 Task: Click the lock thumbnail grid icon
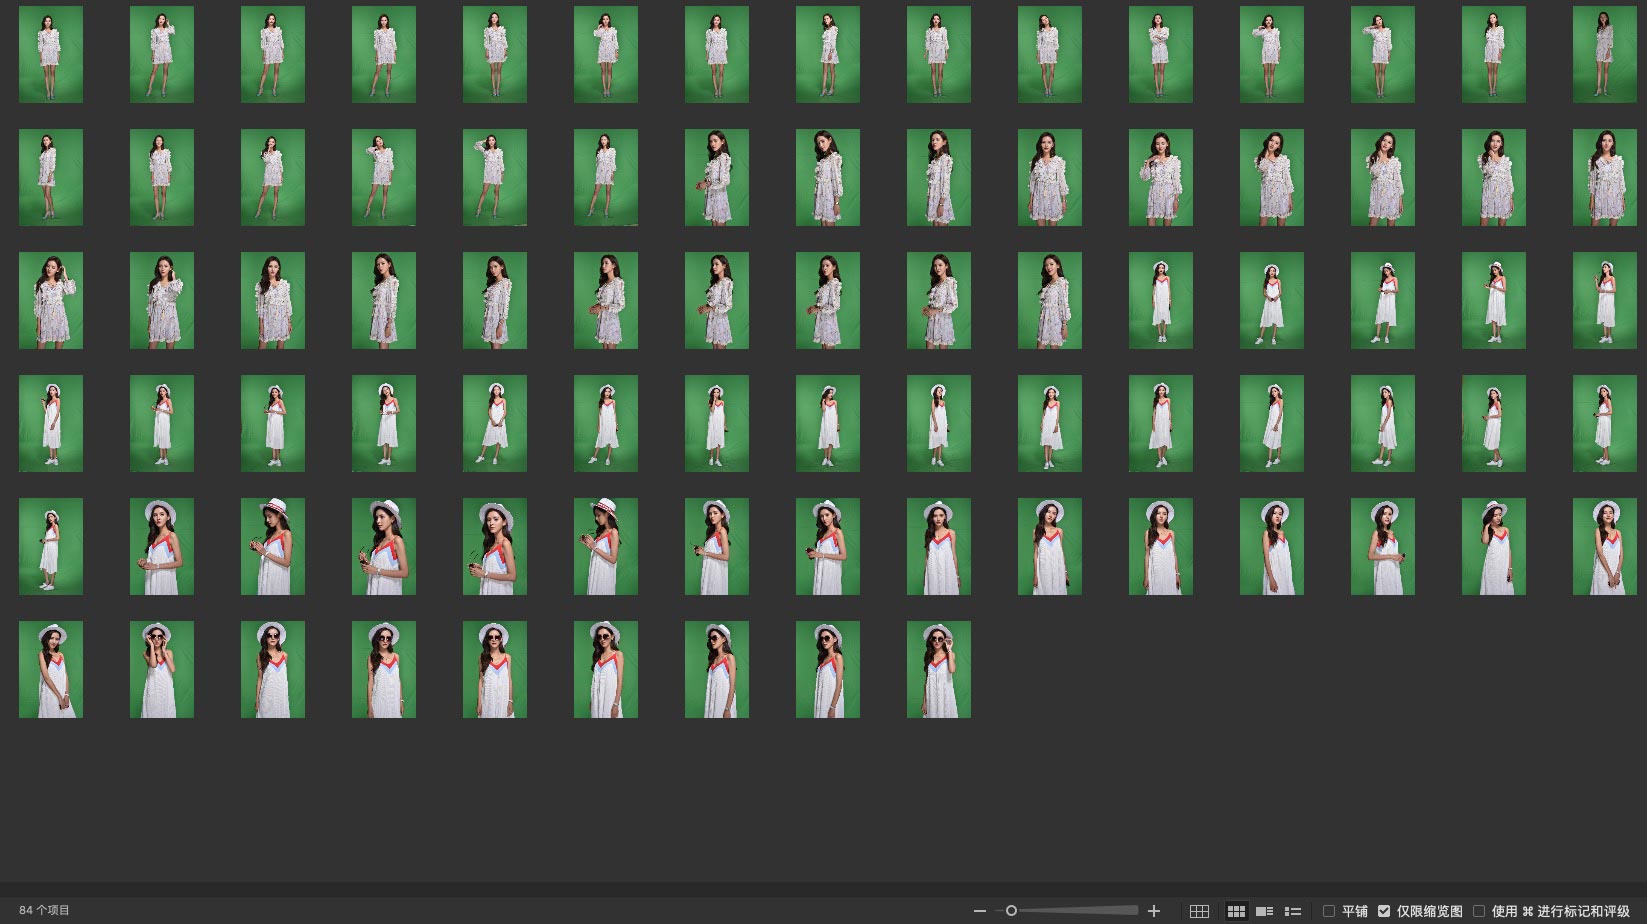click(1199, 911)
